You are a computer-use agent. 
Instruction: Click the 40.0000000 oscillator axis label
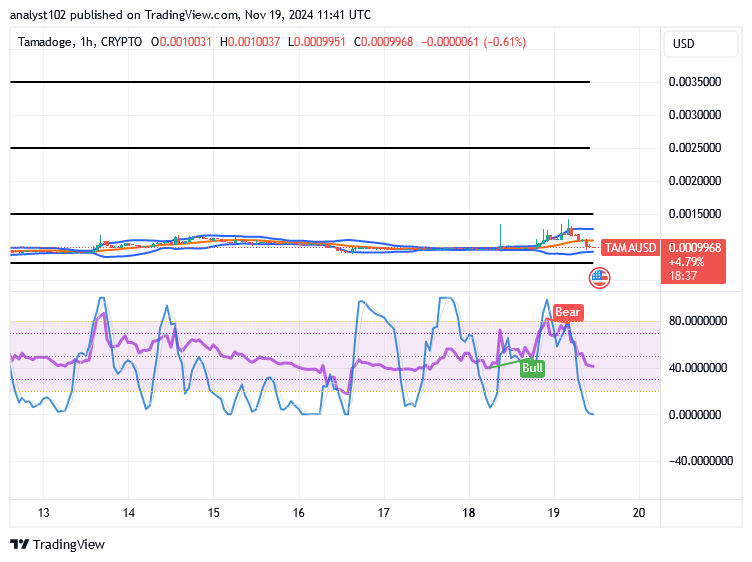(698, 368)
